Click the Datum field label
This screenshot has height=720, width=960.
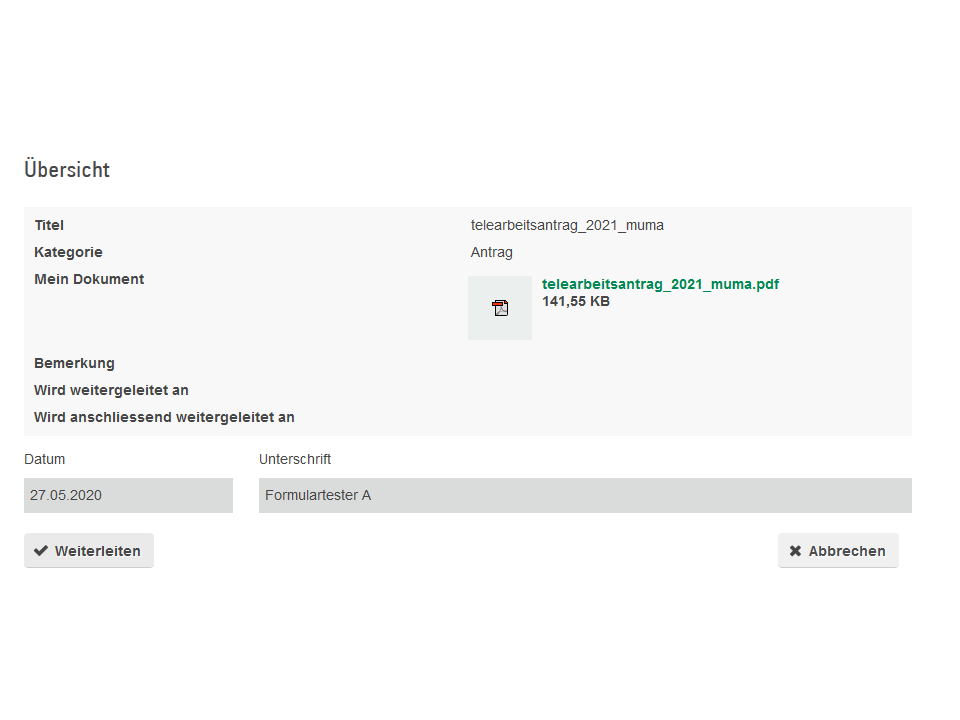point(45,459)
